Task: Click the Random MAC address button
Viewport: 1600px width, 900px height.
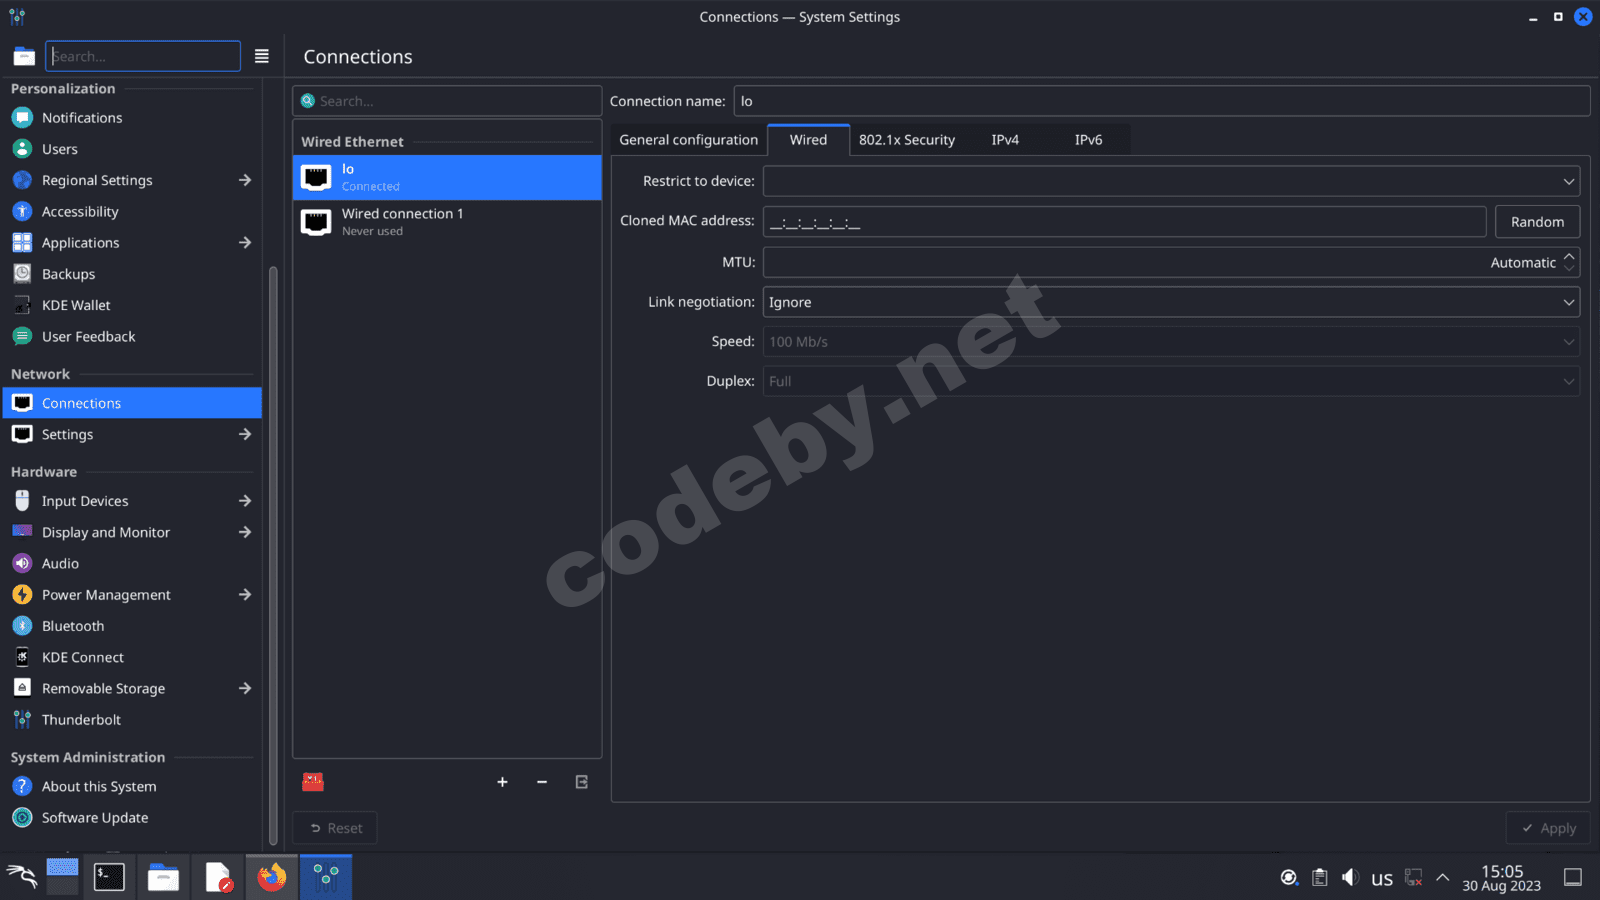Action: (x=1536, y=222)
